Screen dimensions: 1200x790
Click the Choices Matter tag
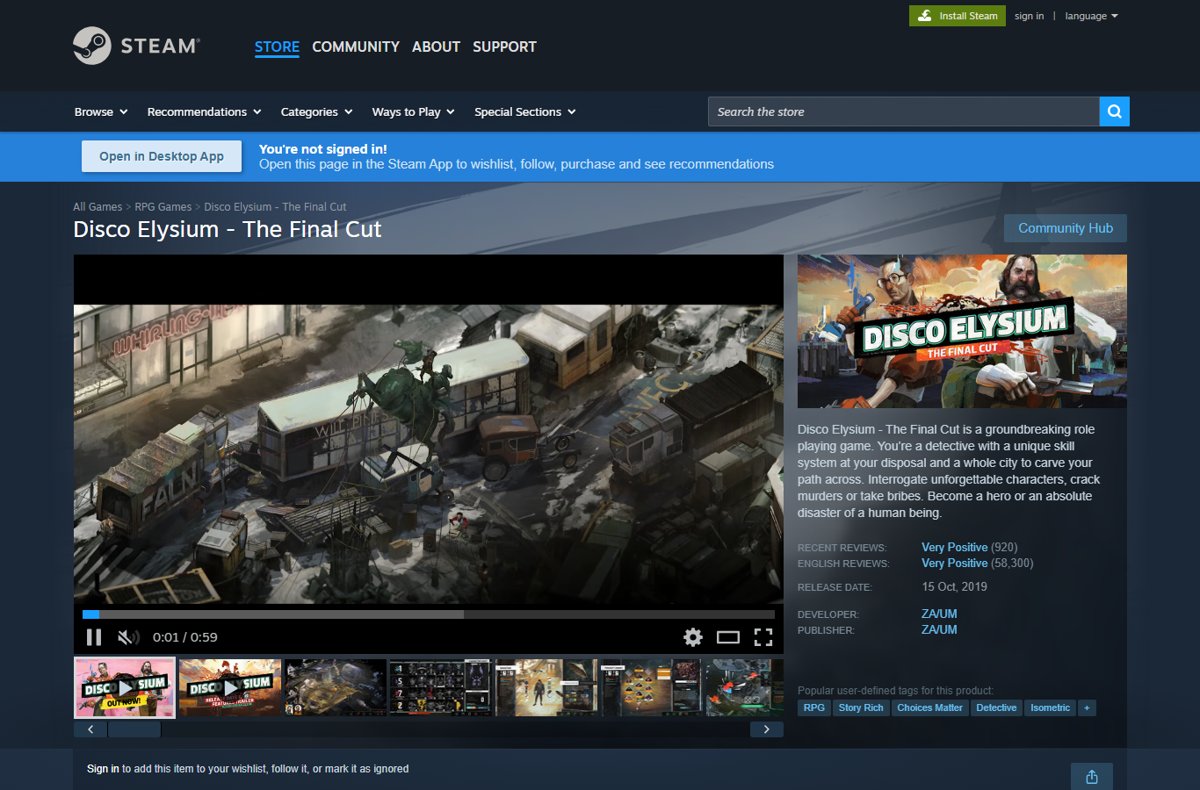(x=930, y=708)
